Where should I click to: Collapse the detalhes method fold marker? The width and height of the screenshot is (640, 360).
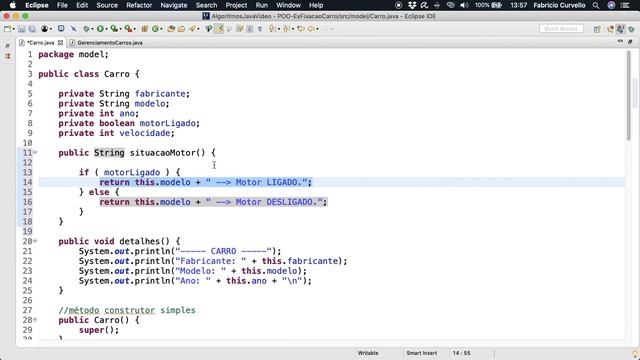[36, 241]
